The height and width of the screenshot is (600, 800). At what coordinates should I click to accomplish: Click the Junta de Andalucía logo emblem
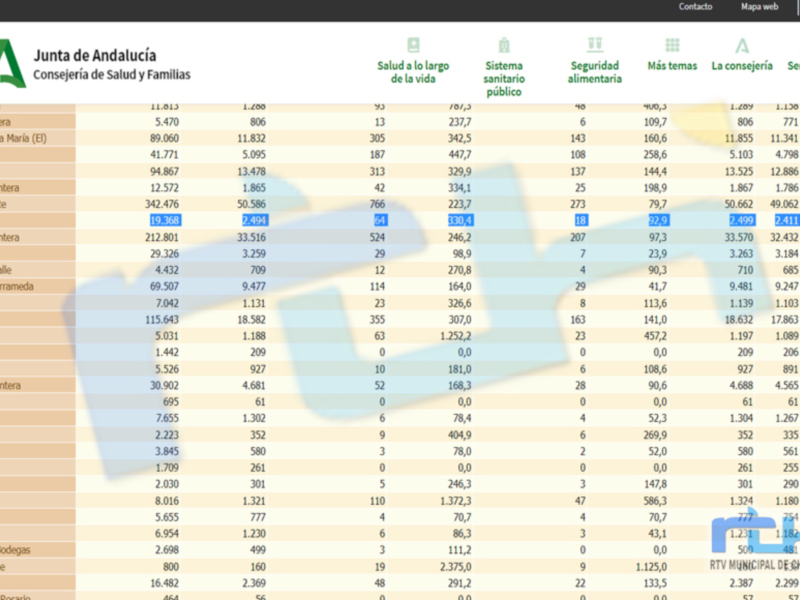(x=12, y=64)
